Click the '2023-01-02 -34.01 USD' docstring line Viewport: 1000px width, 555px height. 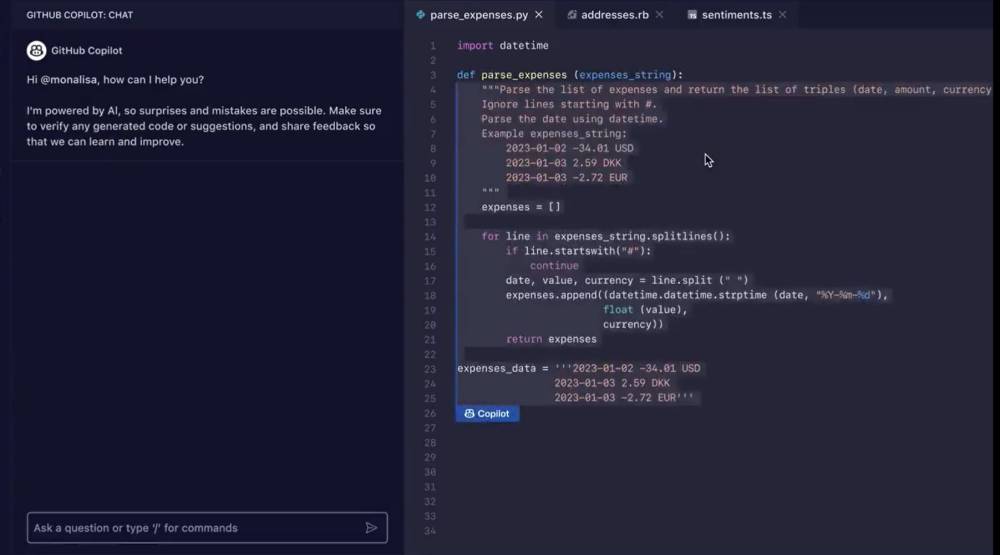[x=570, y=149]
